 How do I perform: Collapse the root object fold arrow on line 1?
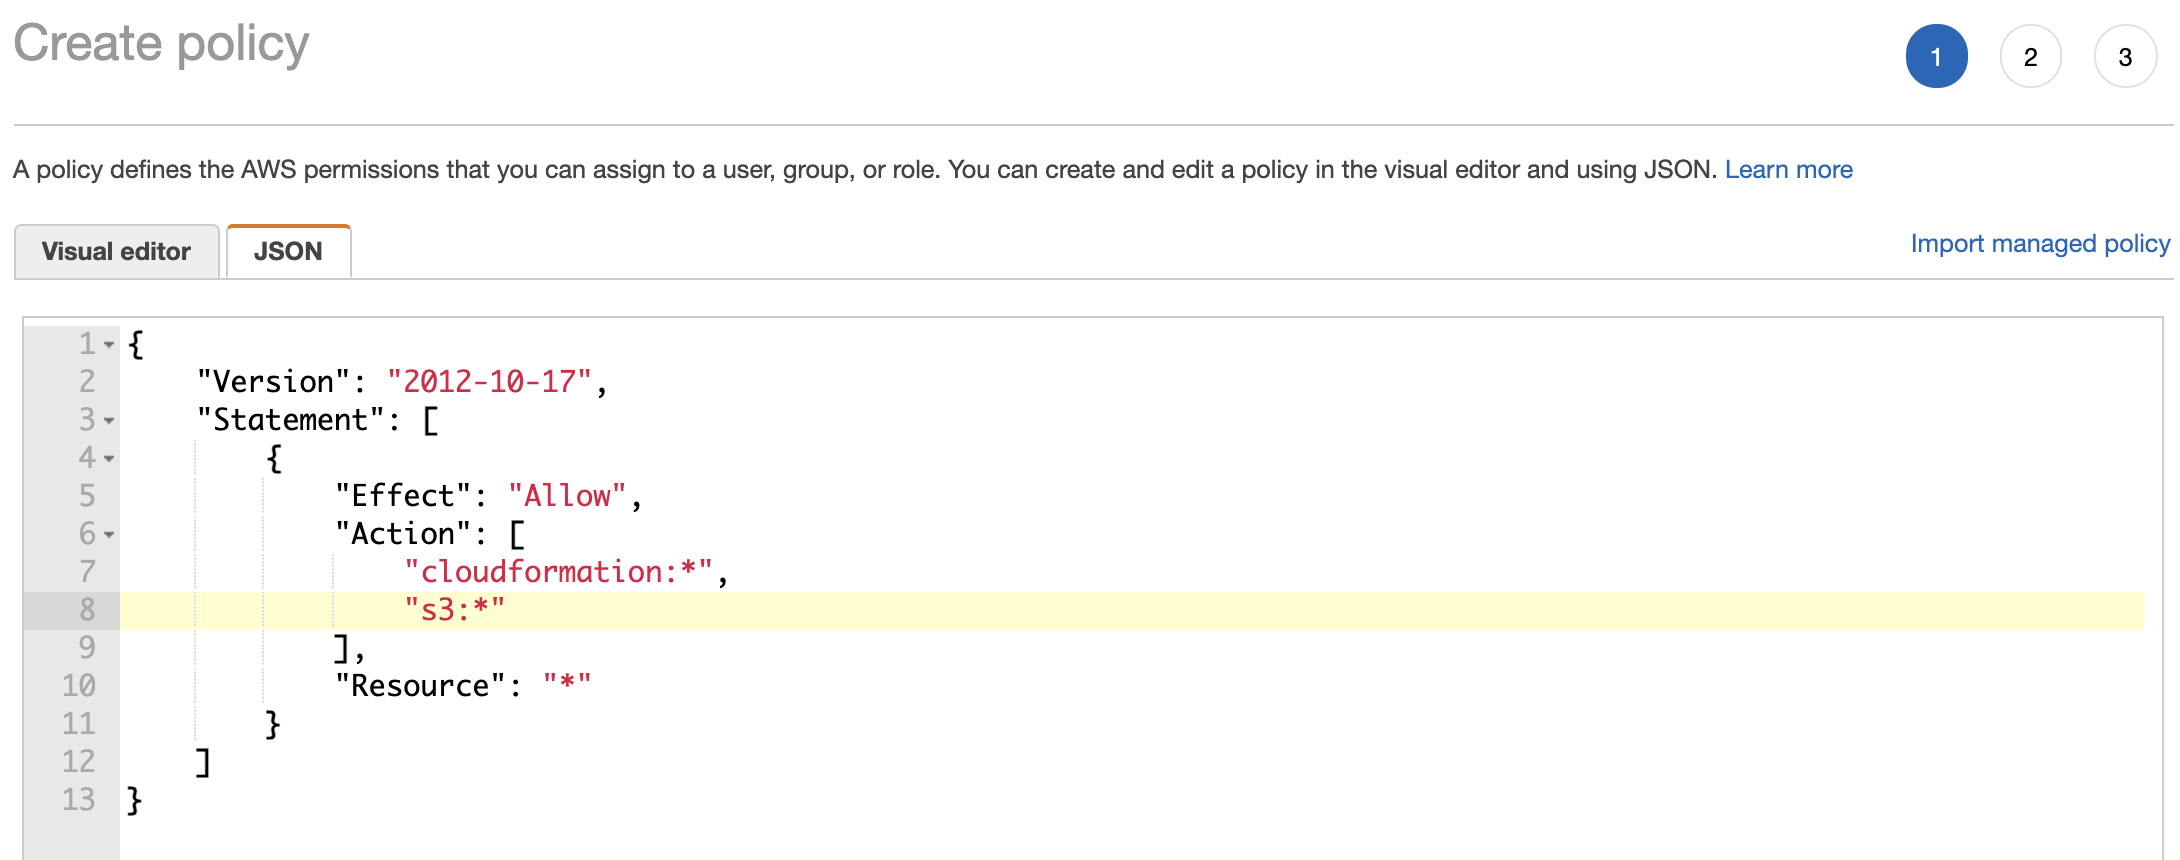pyautogui.click(x=109, y=345)
